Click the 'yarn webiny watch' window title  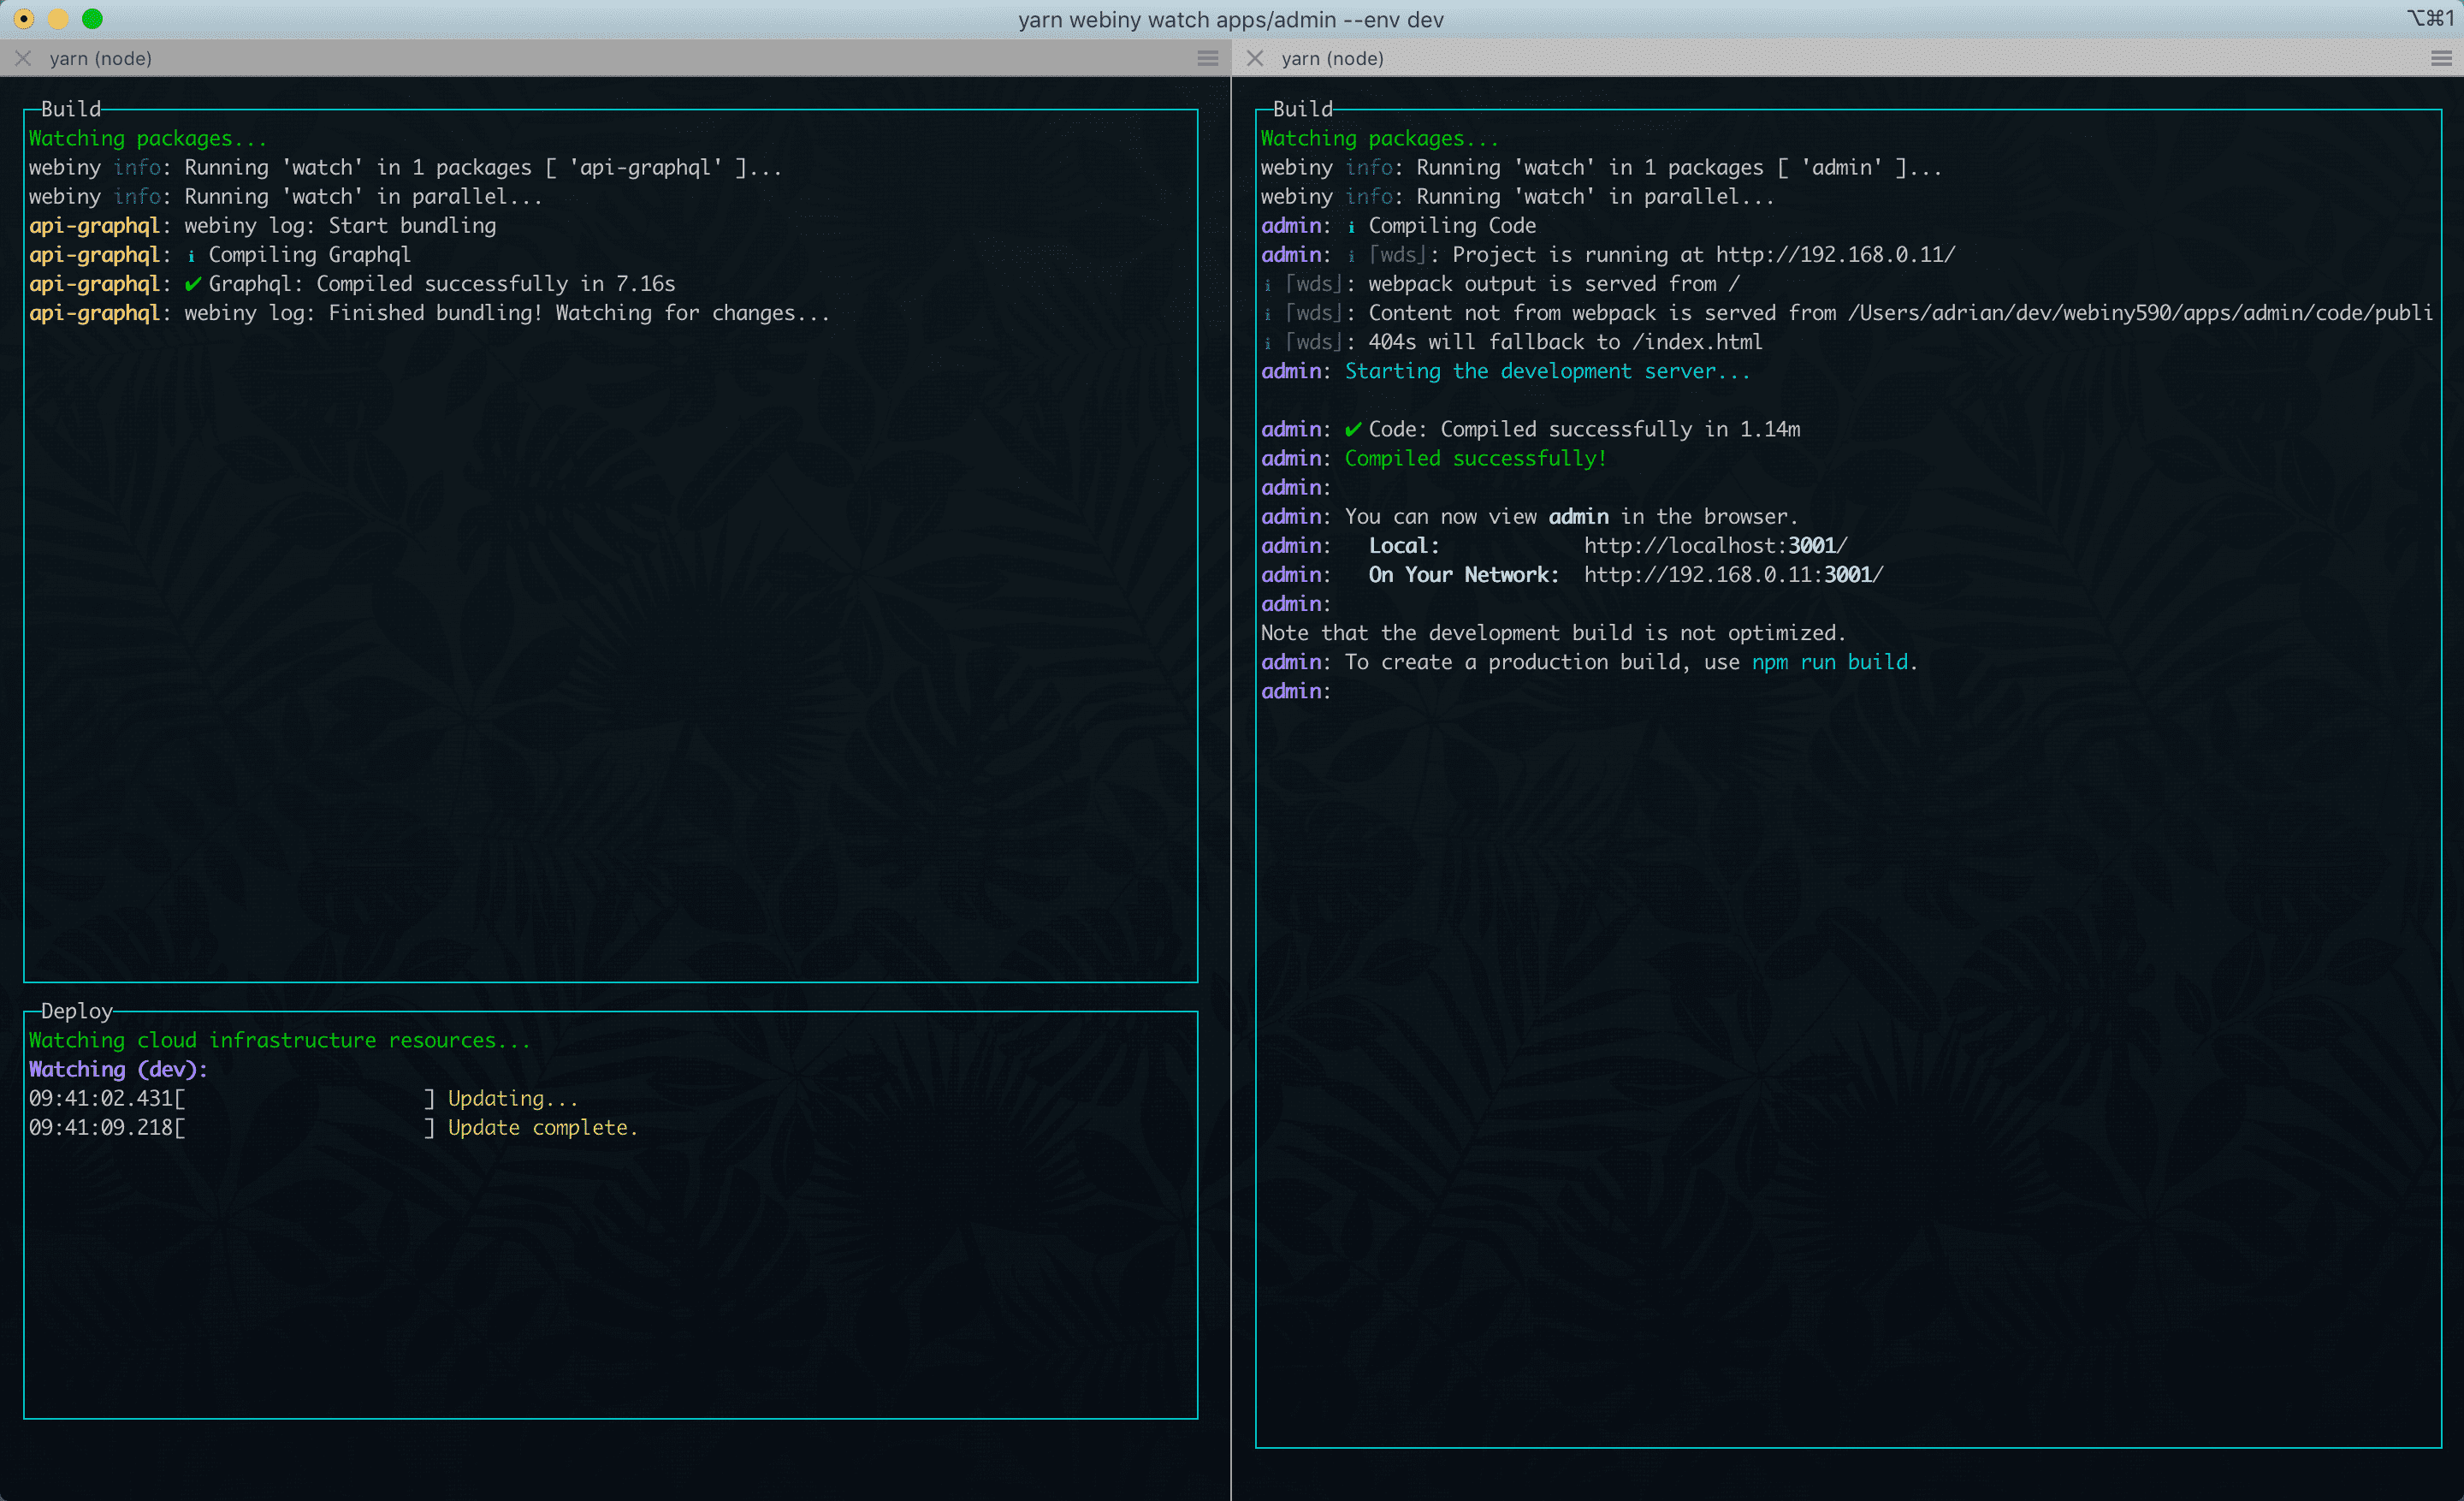(x=1231, y=19)
